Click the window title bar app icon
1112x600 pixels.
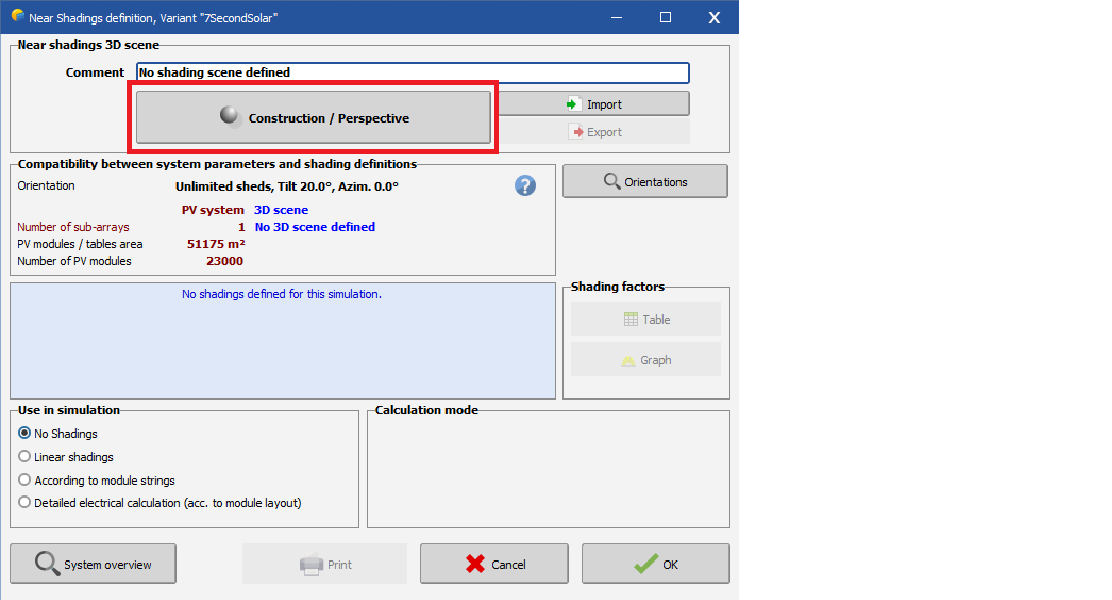(x=17, y=17)
